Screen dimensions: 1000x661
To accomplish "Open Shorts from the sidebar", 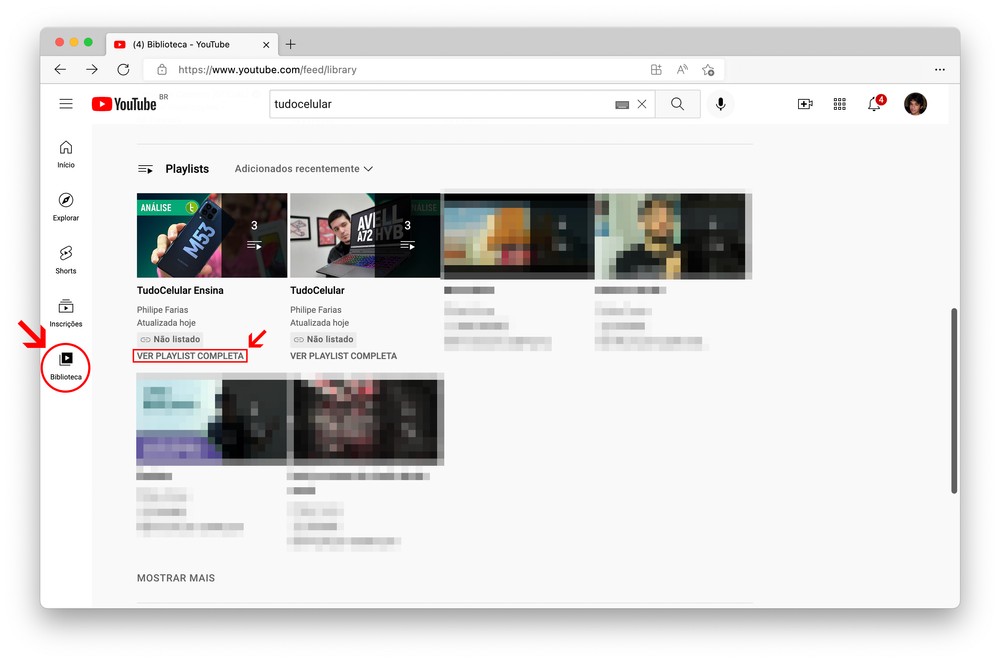I will [x=66, y=260].
